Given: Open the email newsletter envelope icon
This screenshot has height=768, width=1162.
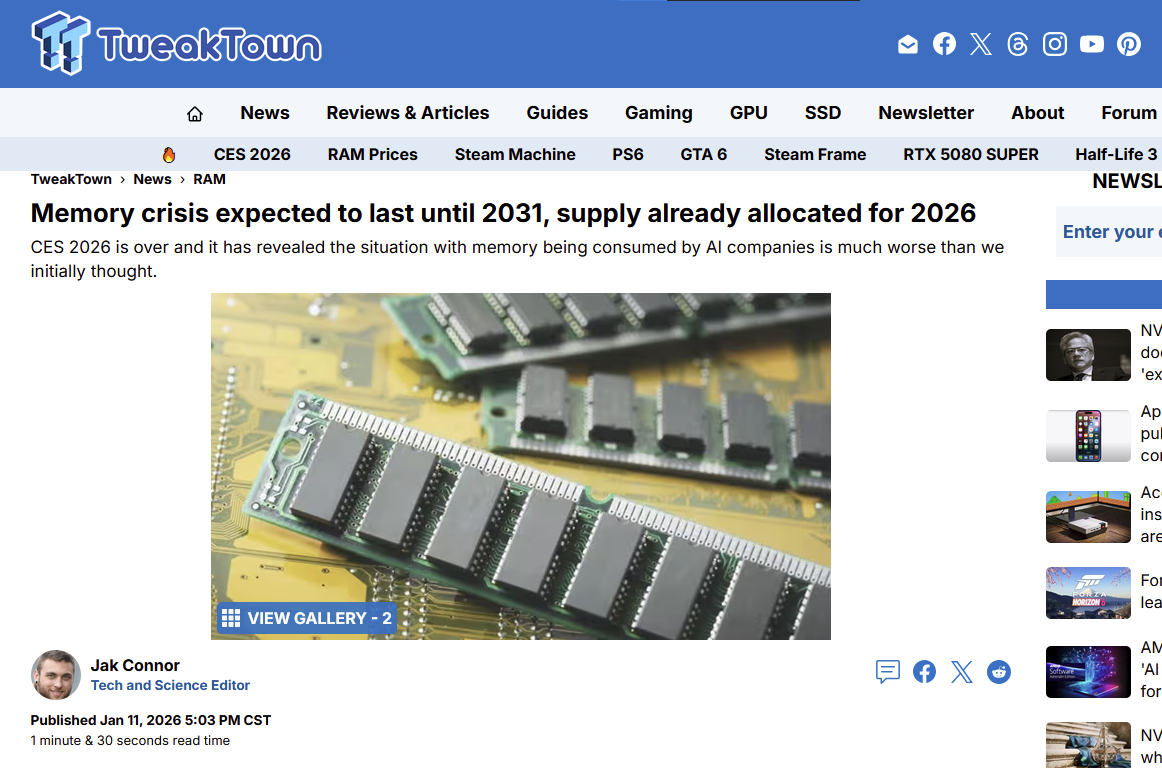Looking at the screenshot, I should tap(908, 44).
